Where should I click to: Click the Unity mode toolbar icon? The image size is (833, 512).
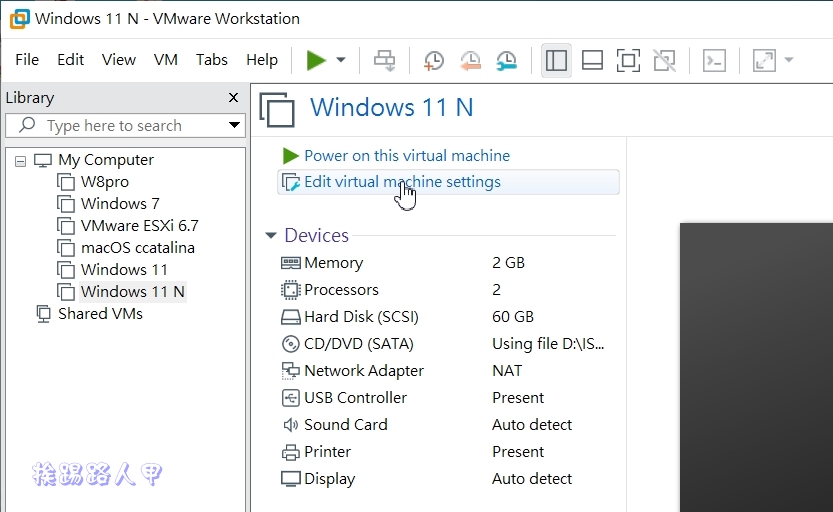(x=665, y=60)
